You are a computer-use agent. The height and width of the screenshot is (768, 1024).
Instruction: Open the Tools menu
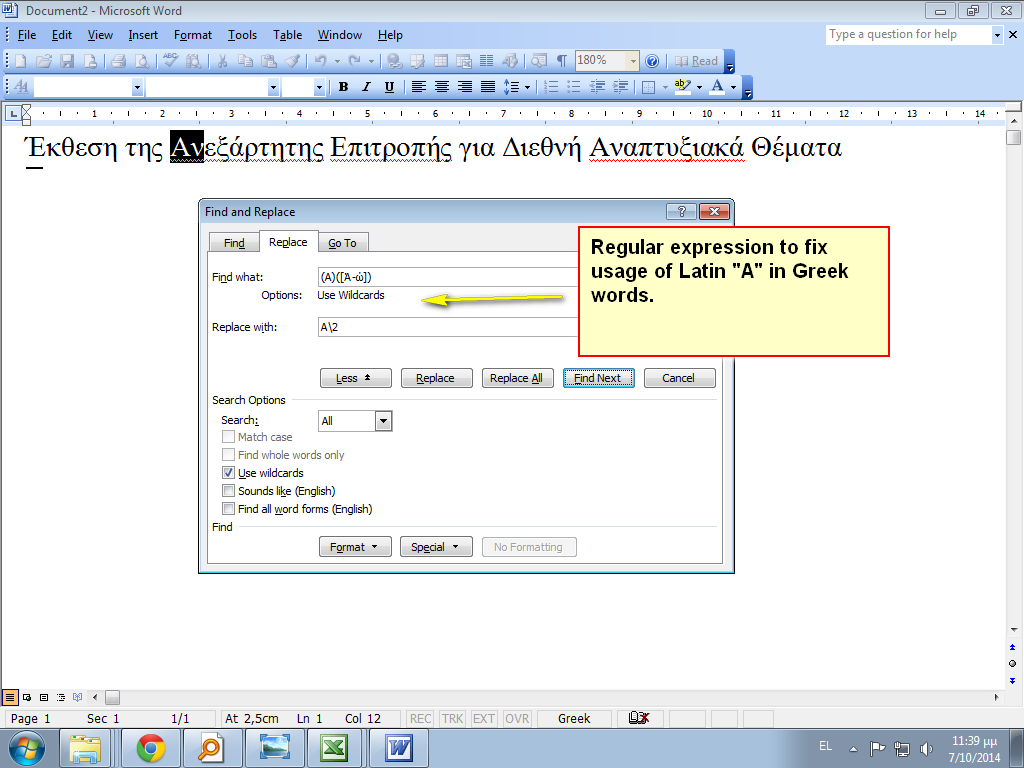[242, 35]
